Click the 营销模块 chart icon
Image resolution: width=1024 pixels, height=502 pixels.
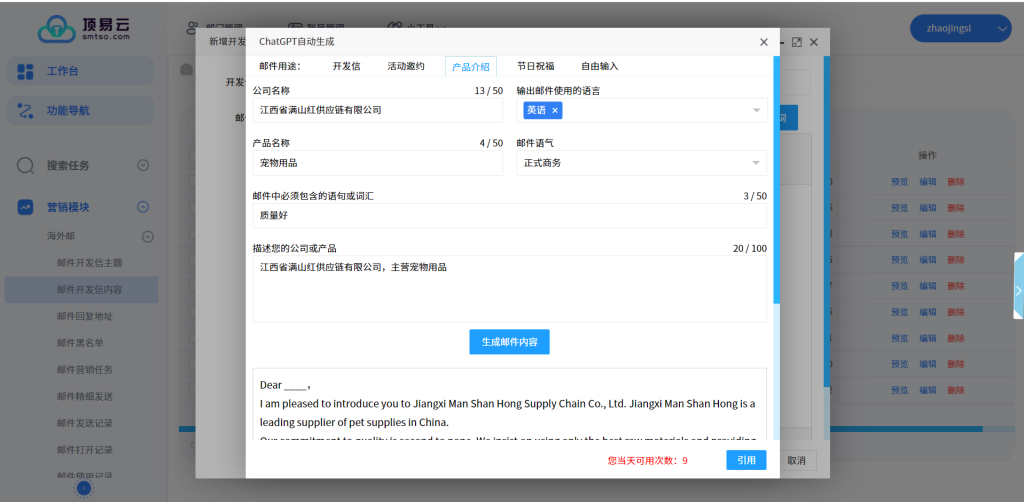click(26, 207)
